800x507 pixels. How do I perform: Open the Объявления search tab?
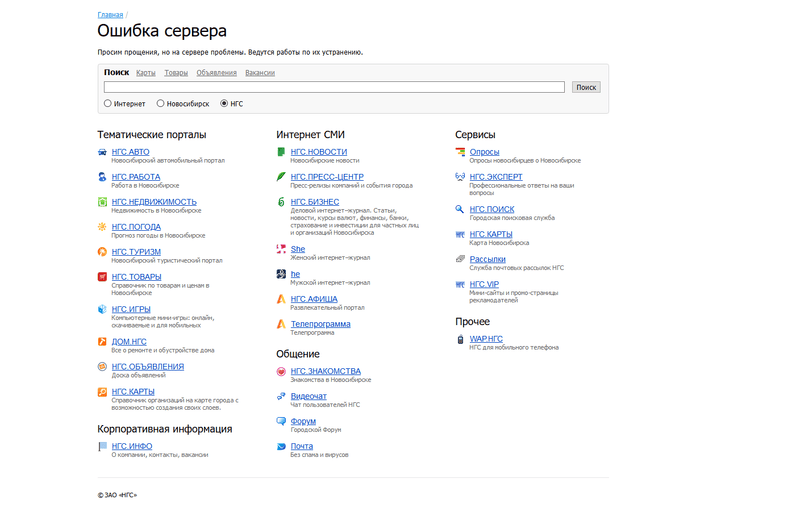click(216, 73)
